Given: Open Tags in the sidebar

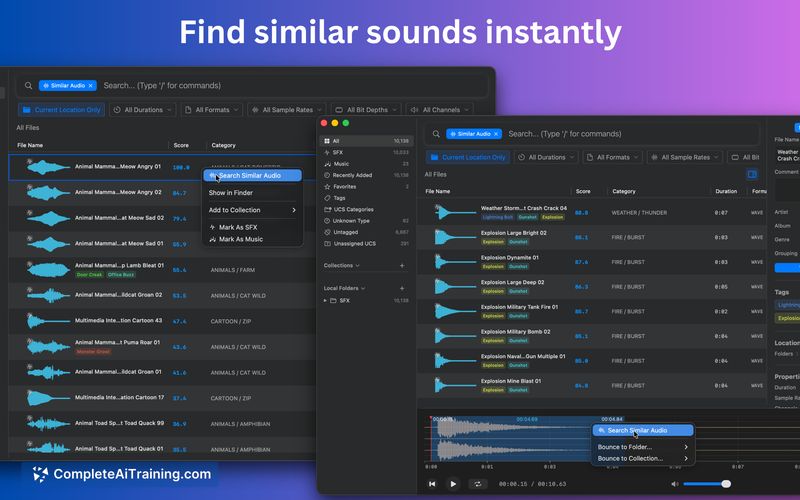Looking at the screenshot, I should (x=366, y=198).
